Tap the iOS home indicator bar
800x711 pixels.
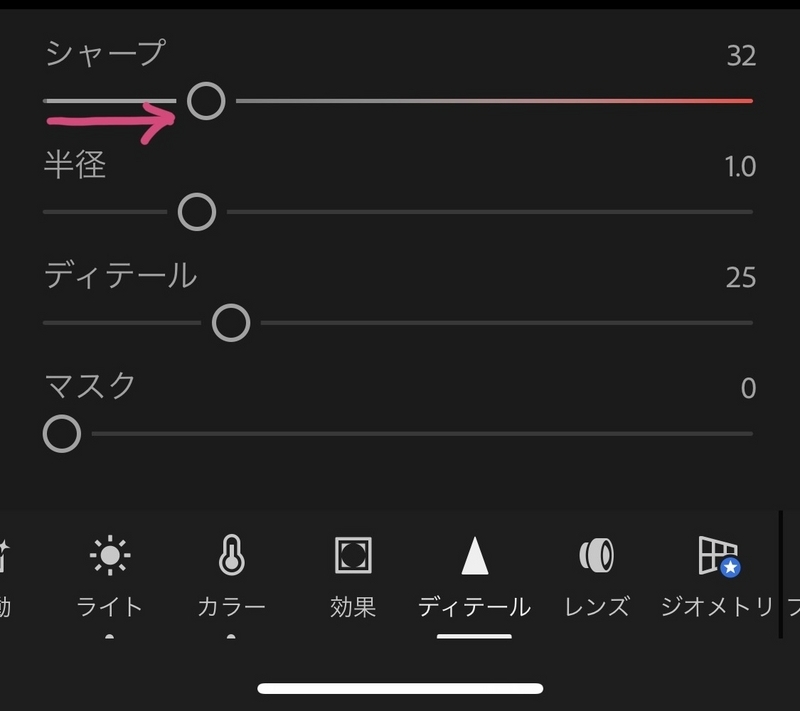400,689
